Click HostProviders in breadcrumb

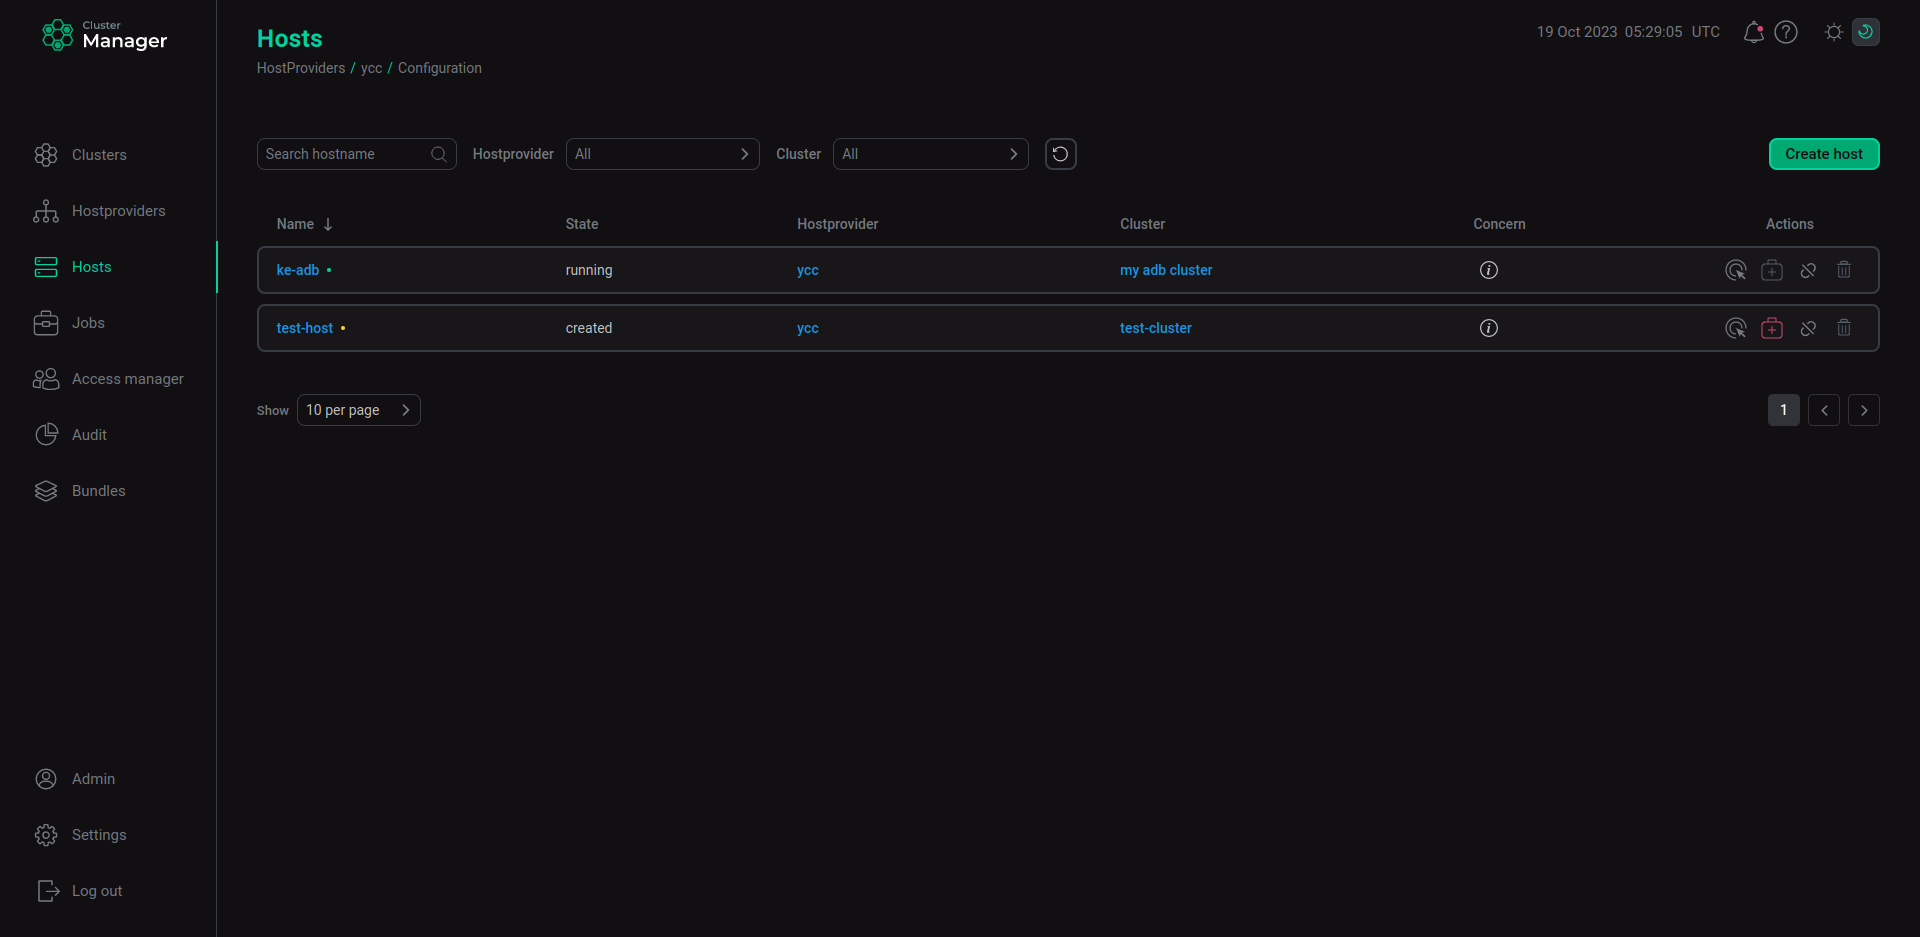(301, 68)
